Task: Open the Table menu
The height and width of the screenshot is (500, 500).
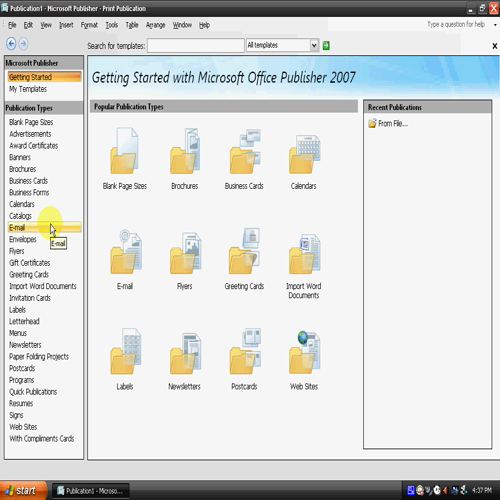Action: (x=132, y=25)
